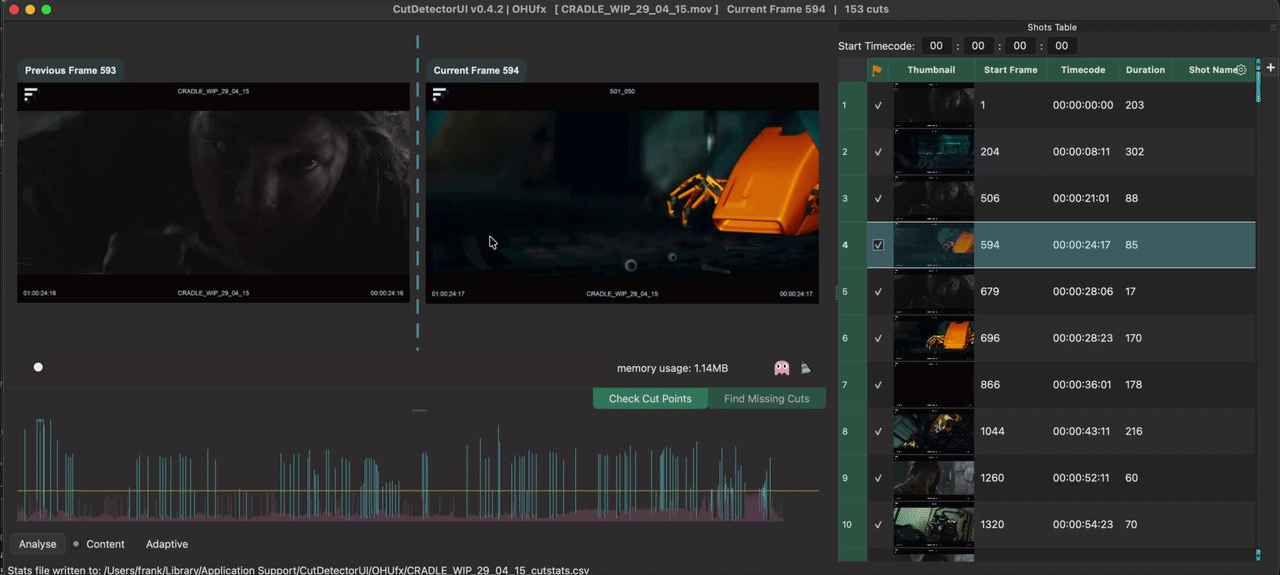Open the shots table settings gear

(x=1241, y=70)
